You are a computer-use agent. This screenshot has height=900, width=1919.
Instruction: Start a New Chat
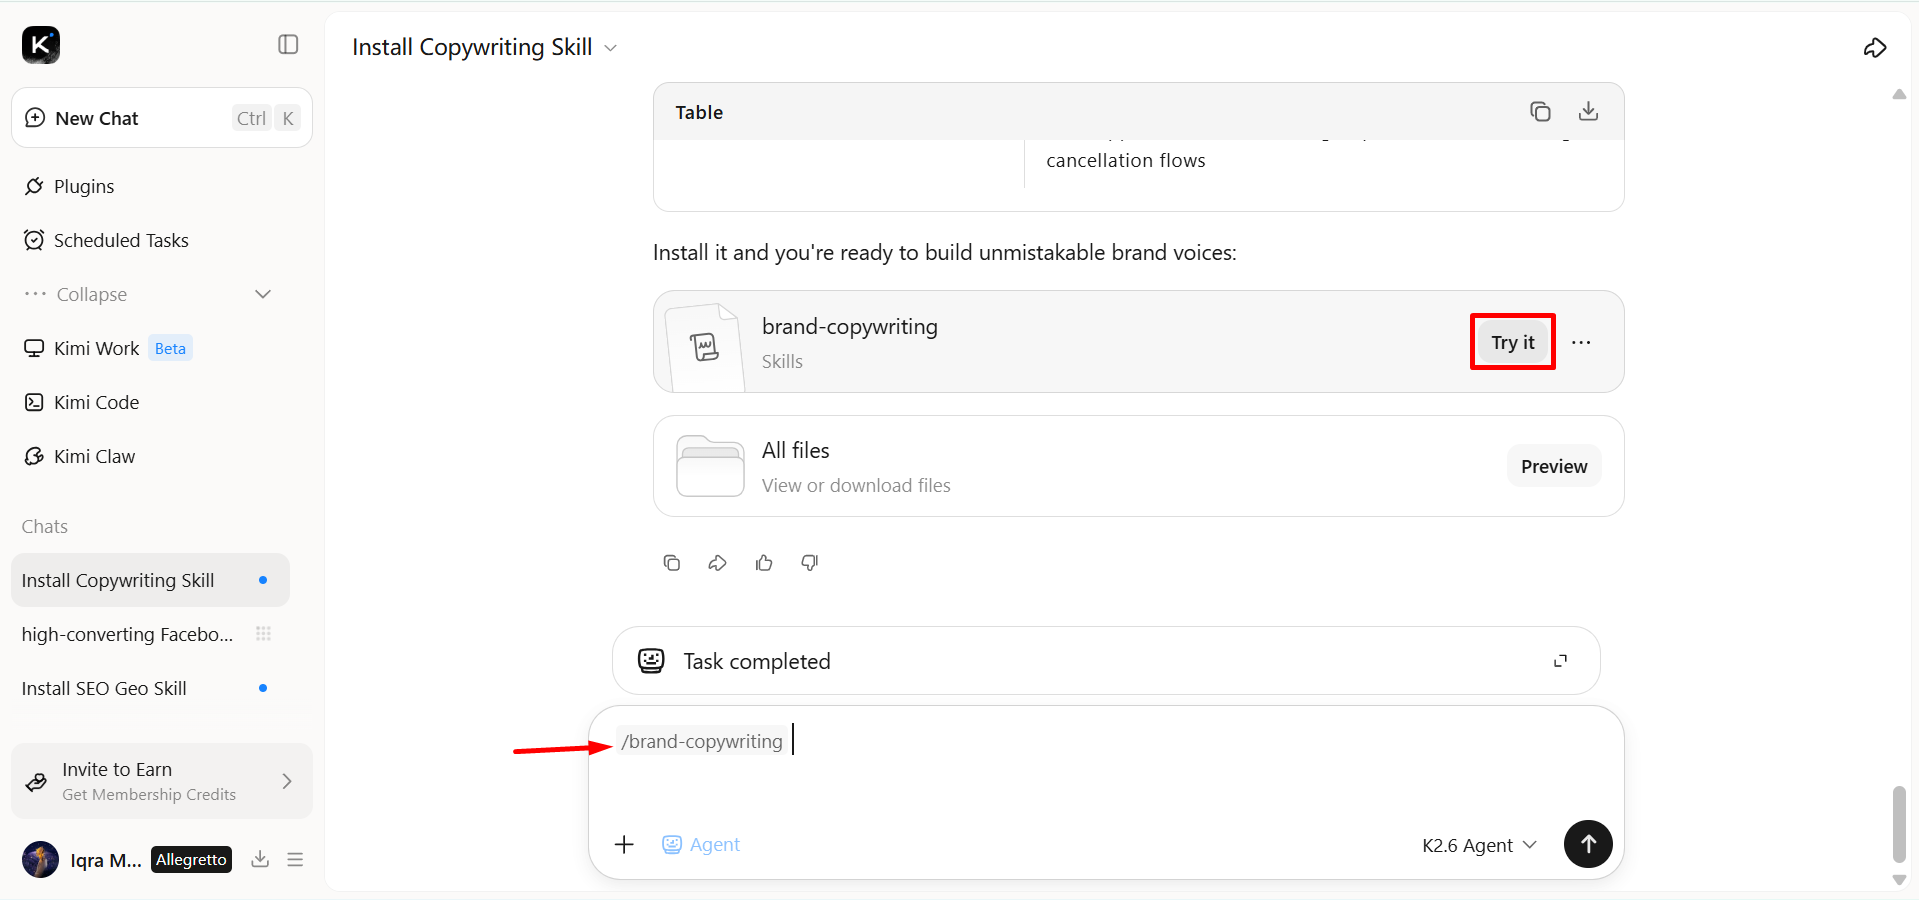pos(162,118)
